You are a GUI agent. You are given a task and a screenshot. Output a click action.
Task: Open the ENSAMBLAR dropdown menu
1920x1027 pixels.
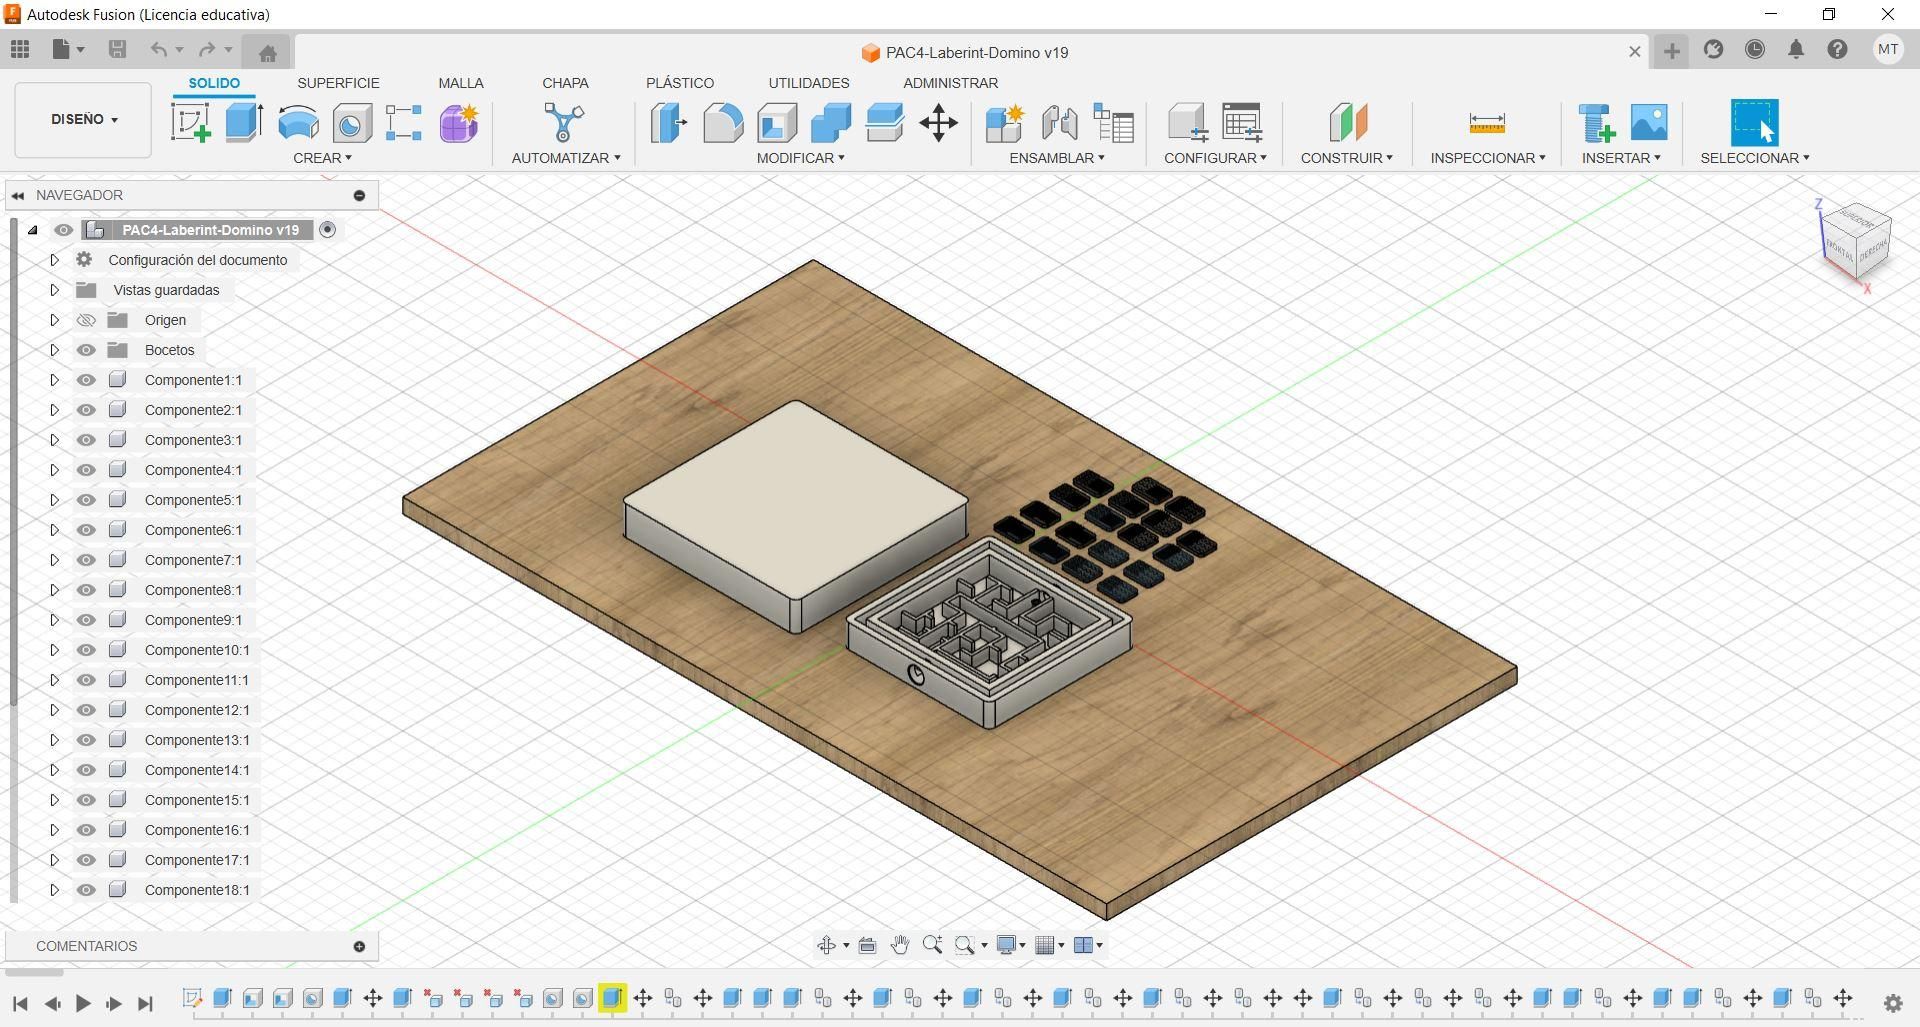[1057, 158]
